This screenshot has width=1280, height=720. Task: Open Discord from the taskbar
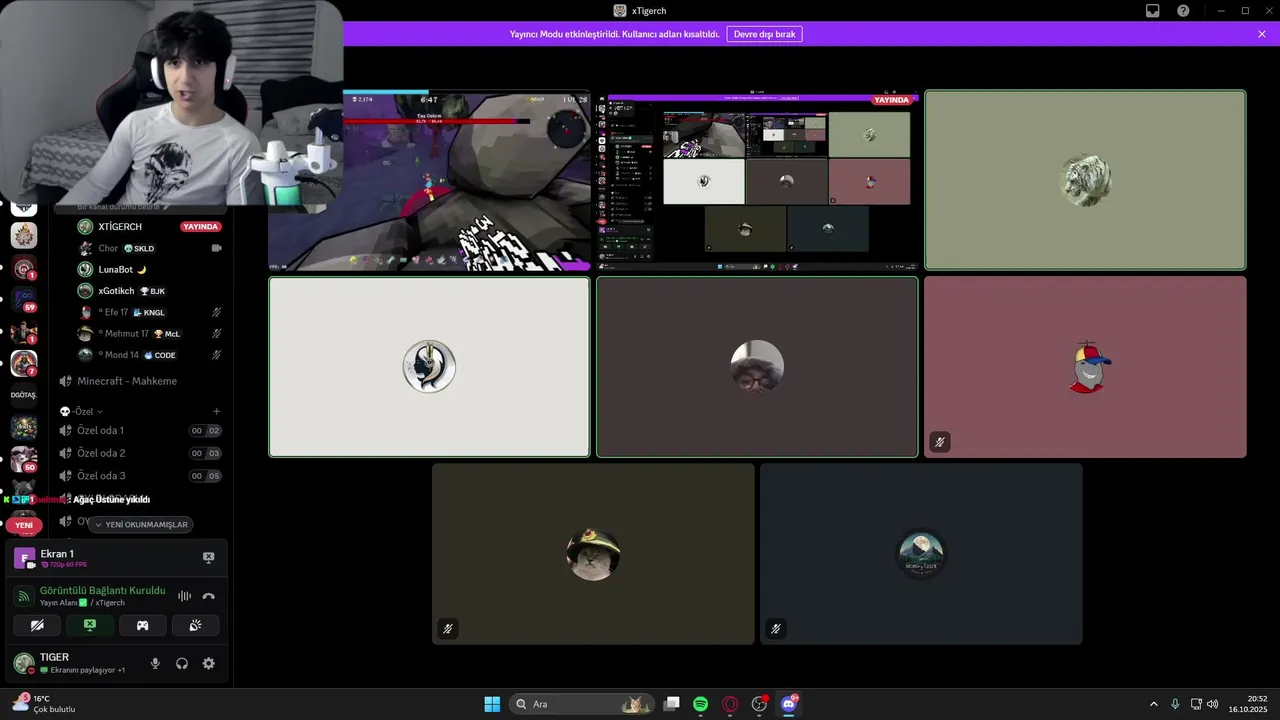pyautogui.click(x=788, y=704)
